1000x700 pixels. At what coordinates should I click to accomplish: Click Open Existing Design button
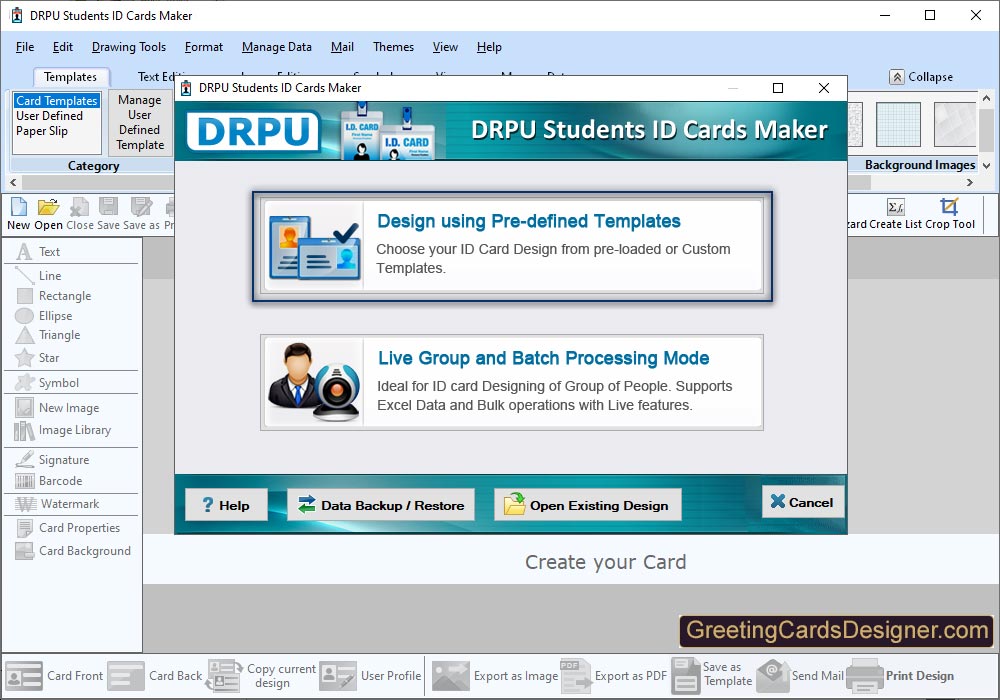[x=587, y=505]
